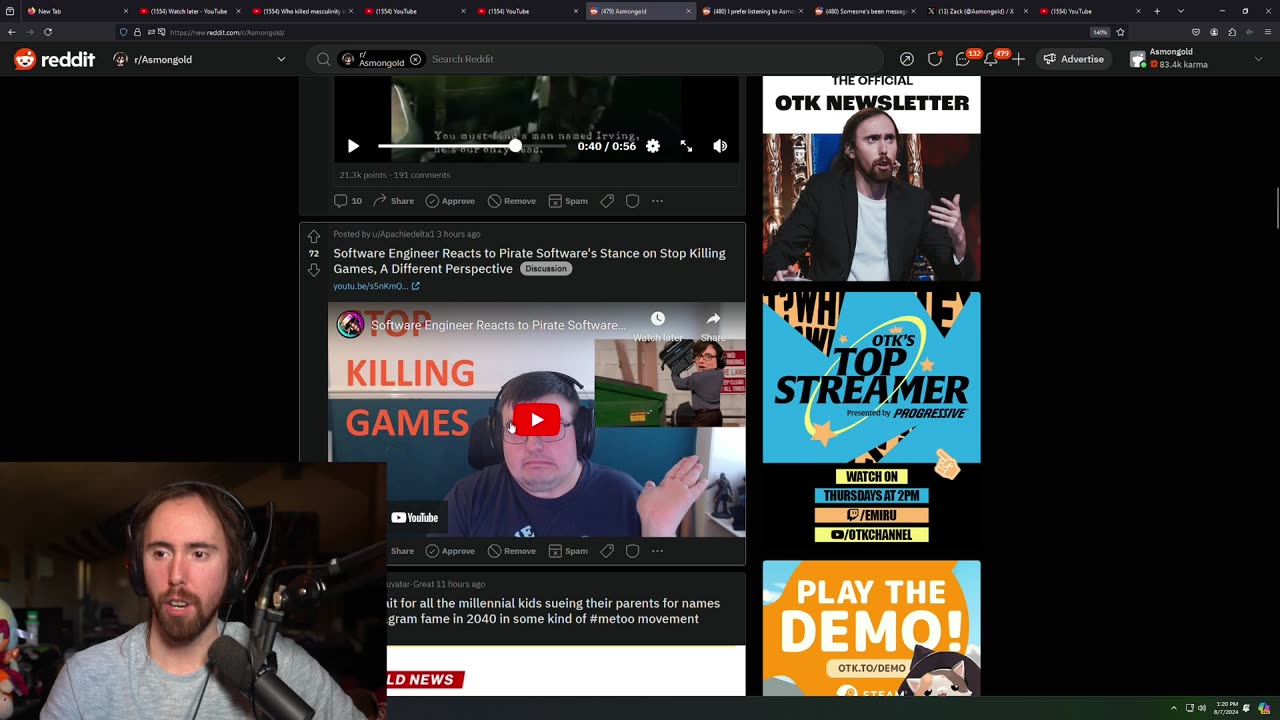Image resolution: width=1280 pixels, height=720 pixels.
Task: Downvote the Software Engineer Reacts post
Action: [314, 270]
